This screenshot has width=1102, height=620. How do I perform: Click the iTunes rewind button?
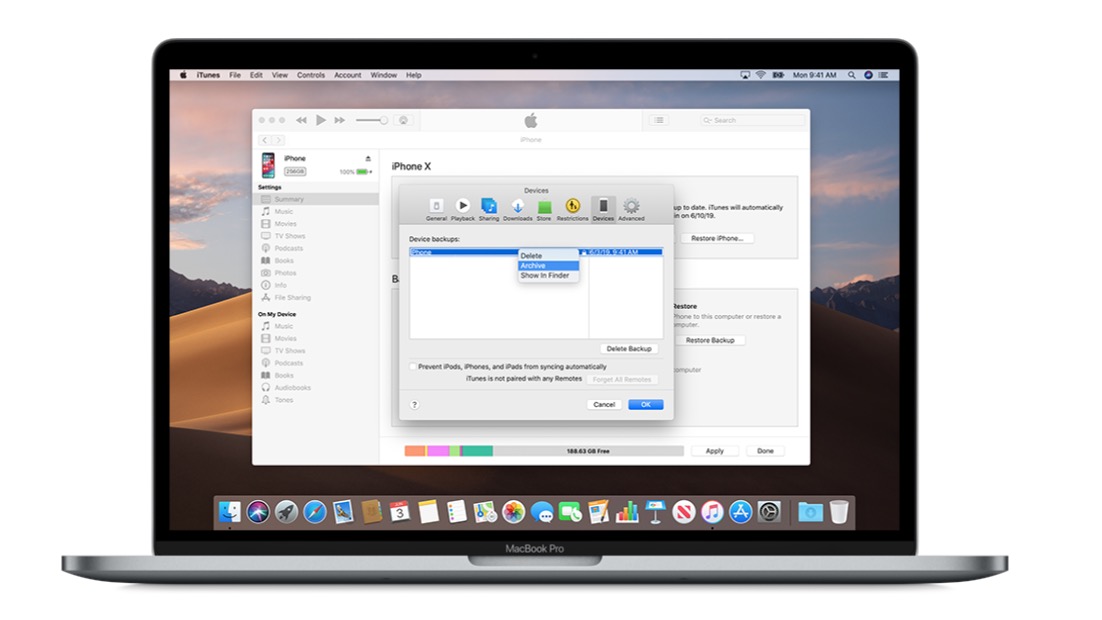pyautogui.click(x=301, y=120)
